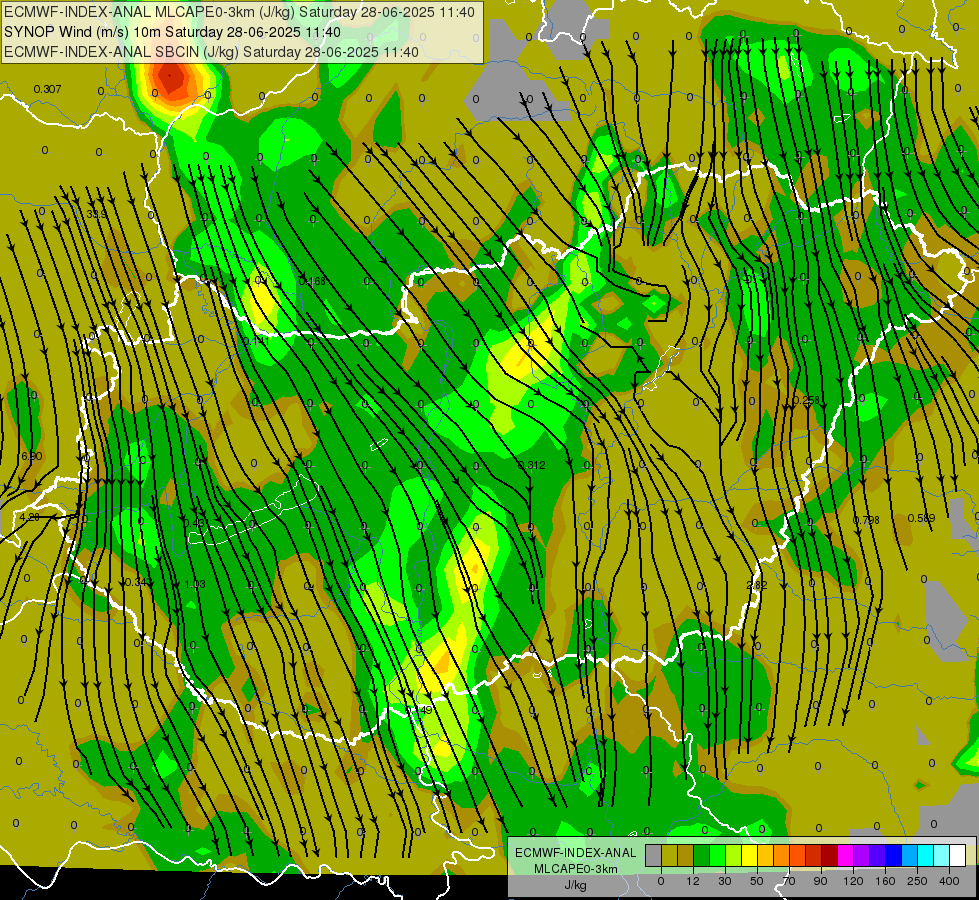
Task: Click the pure yellow legend swatch
Action: [x=750, y=856]
